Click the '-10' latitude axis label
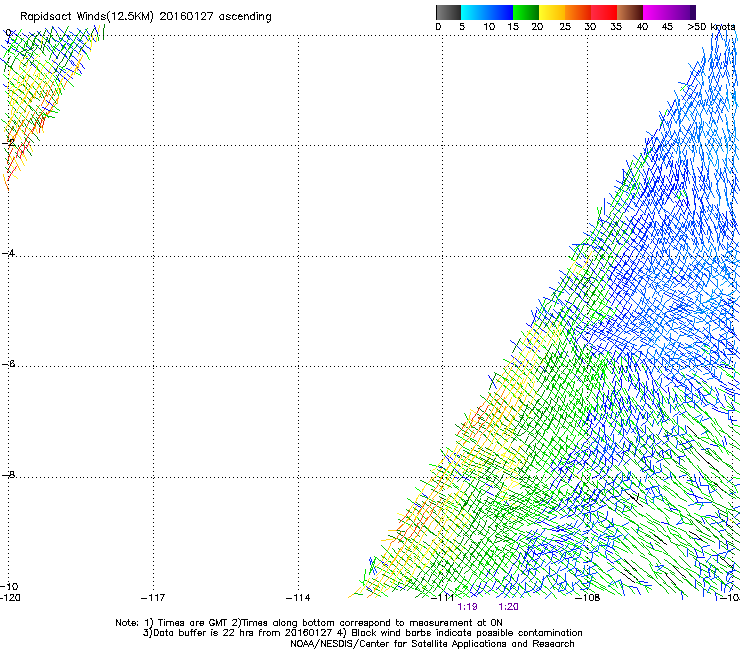This screenshot has width=740, height=650. pyautogui.click(x=9, y=586)
